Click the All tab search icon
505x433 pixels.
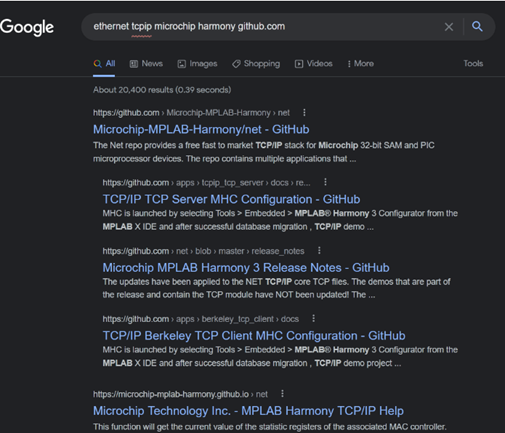click(97, 64)
